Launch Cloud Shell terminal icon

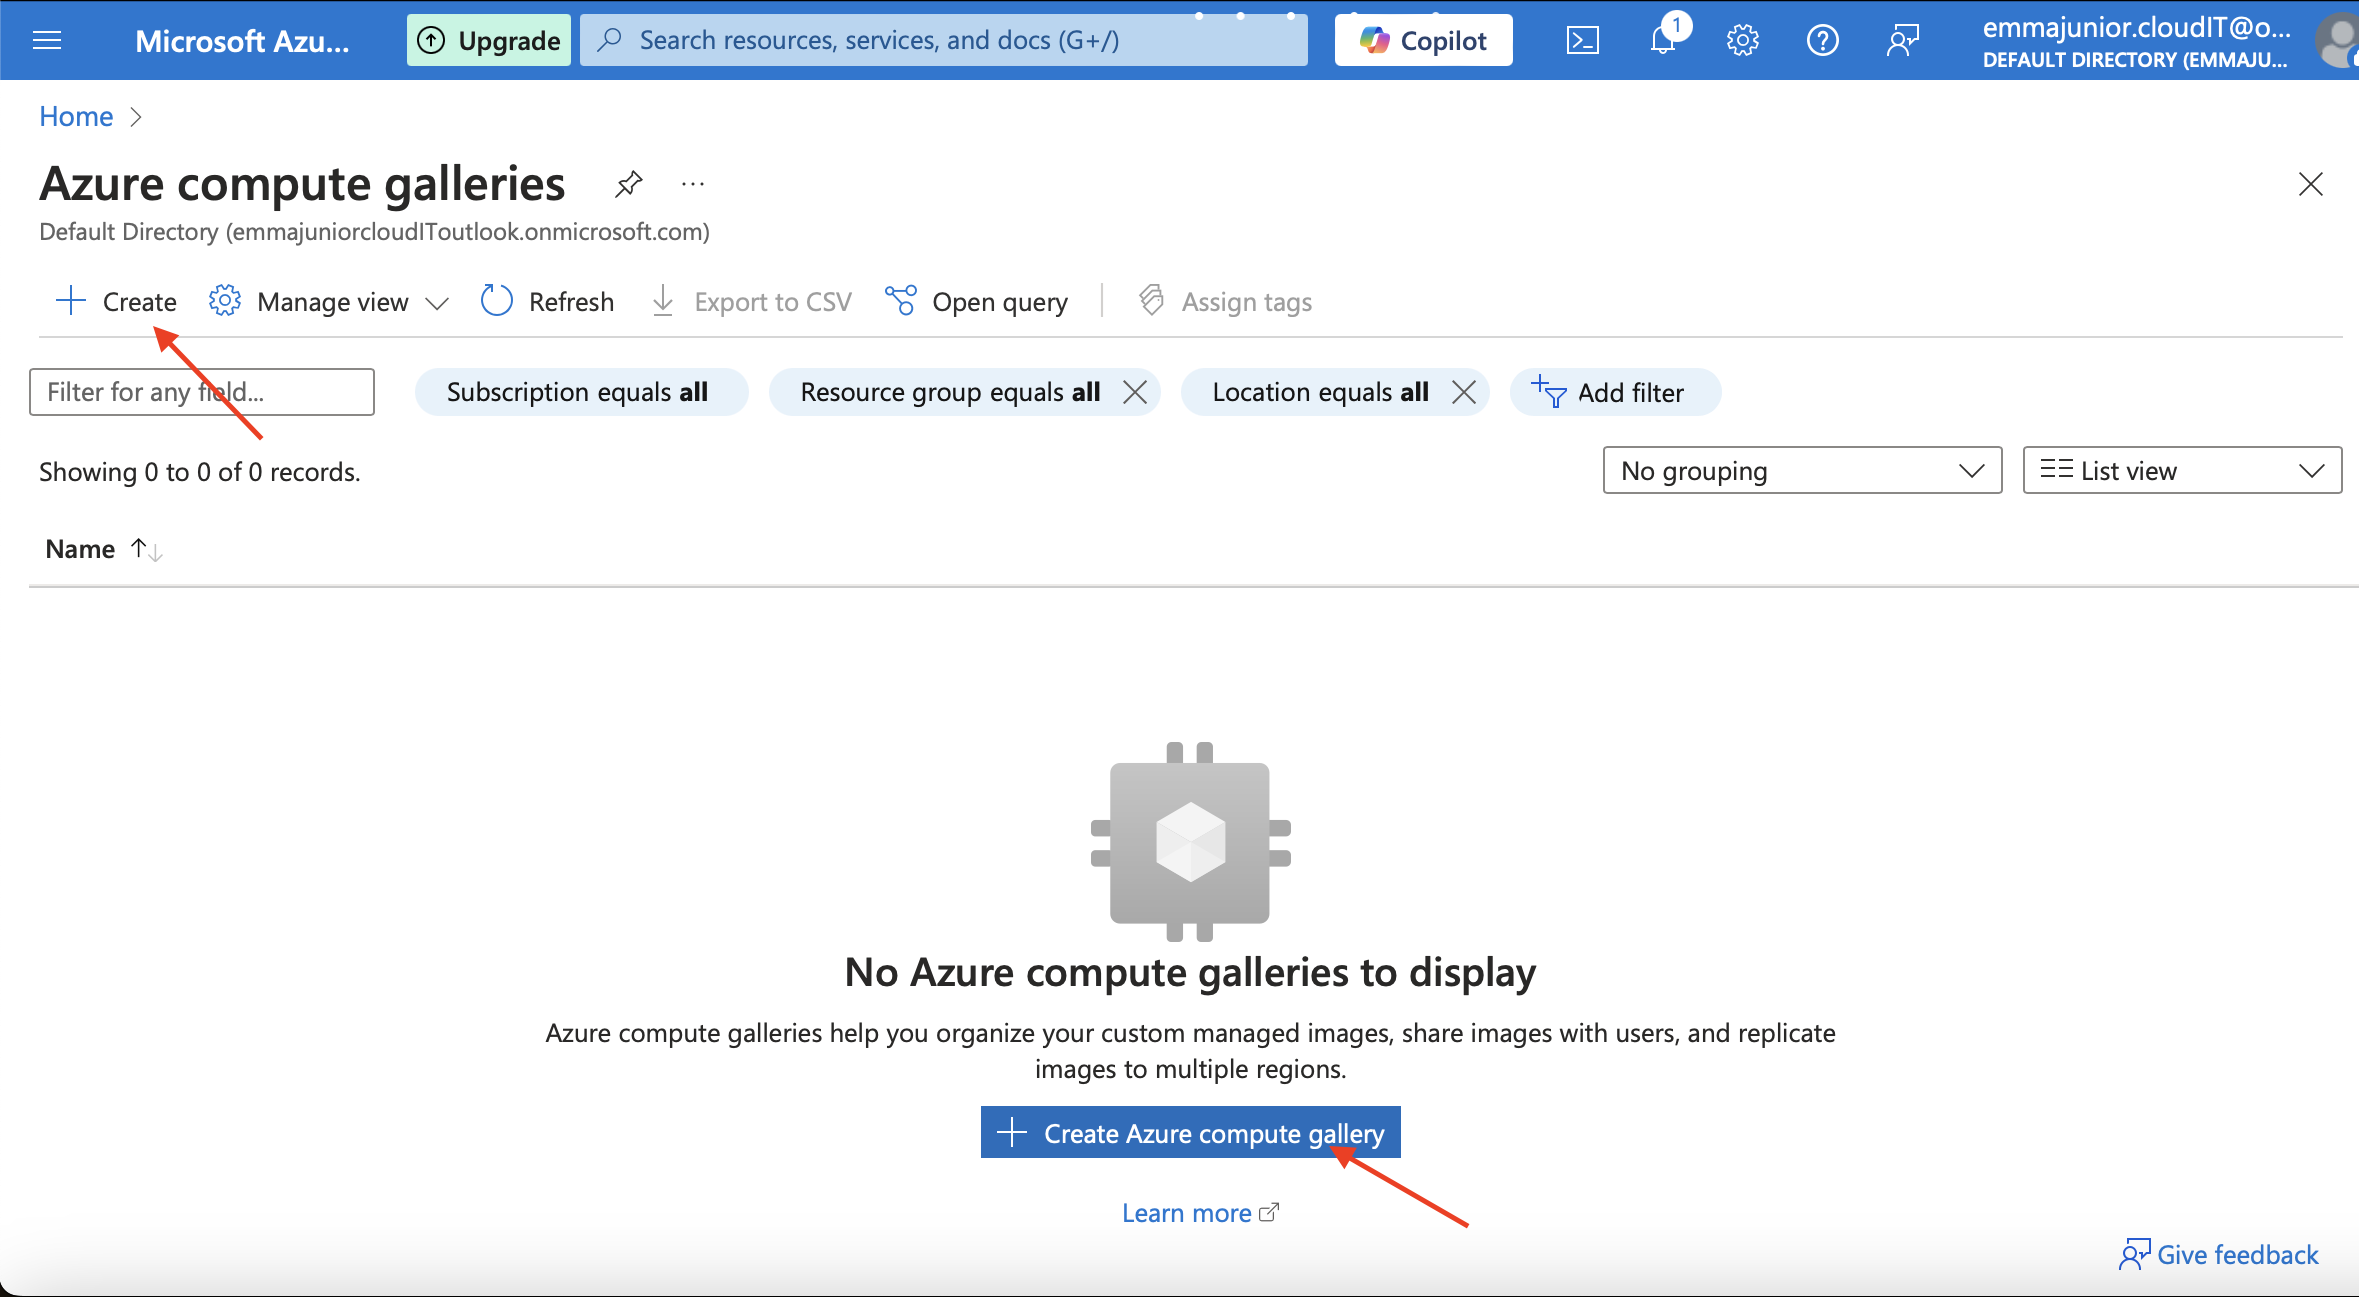1582,40
